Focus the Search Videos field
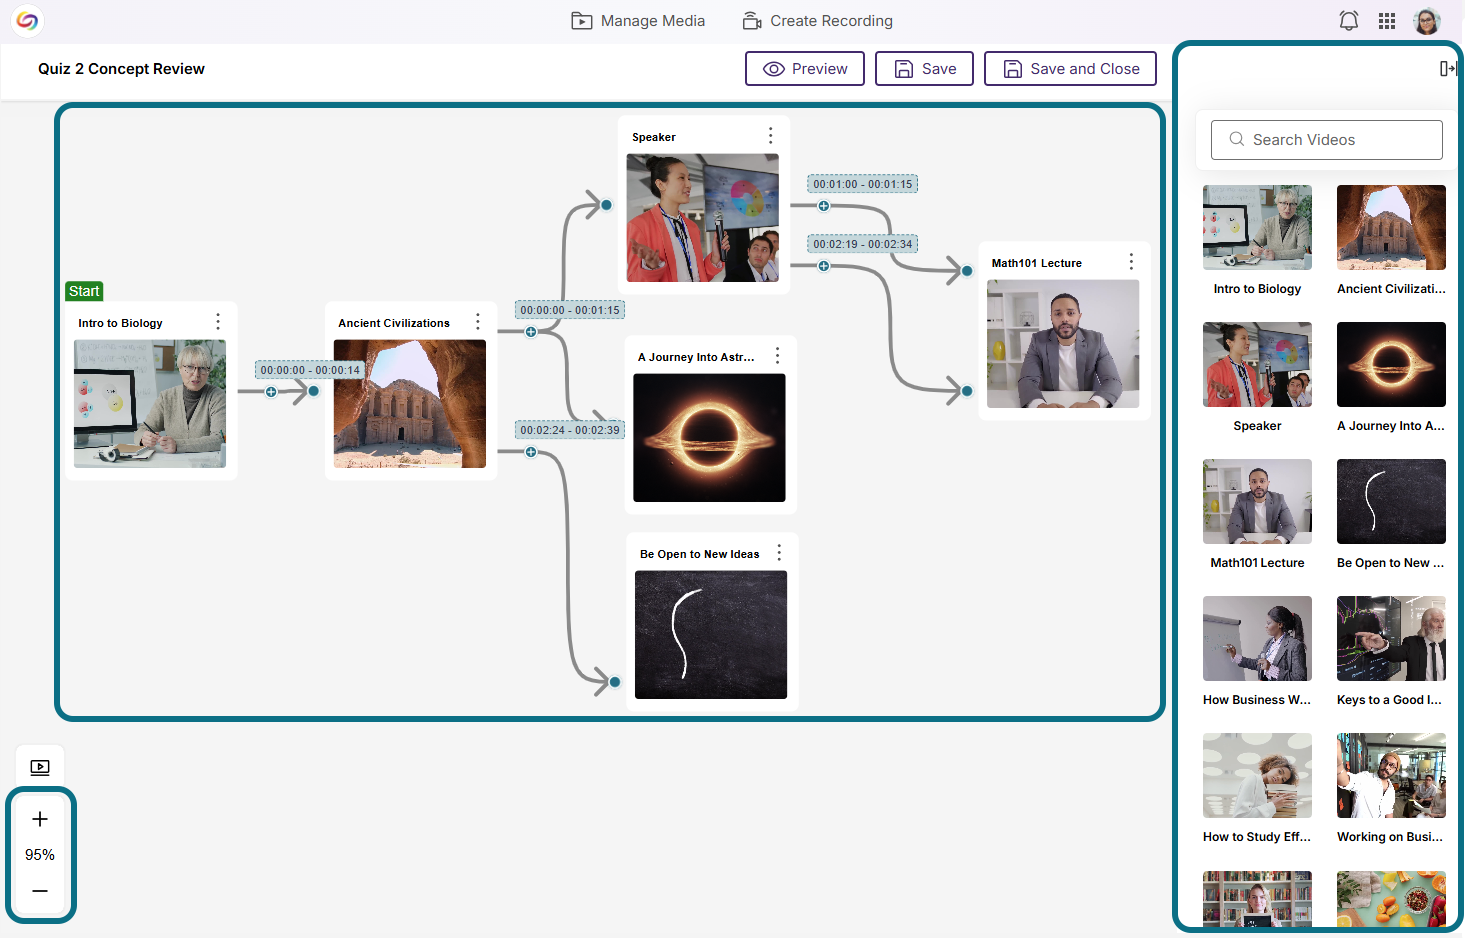This screenshot has height=938, width=1465. point(1326,140)
